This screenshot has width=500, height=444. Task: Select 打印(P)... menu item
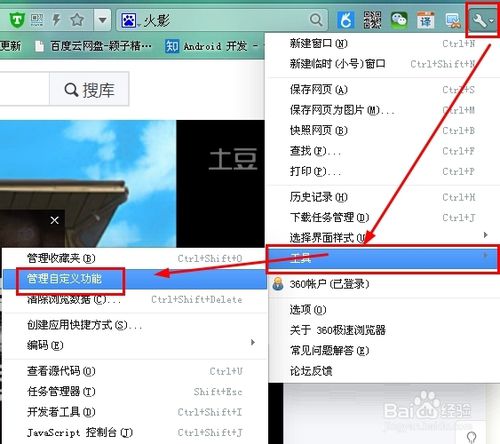click(x=382, y=171)
